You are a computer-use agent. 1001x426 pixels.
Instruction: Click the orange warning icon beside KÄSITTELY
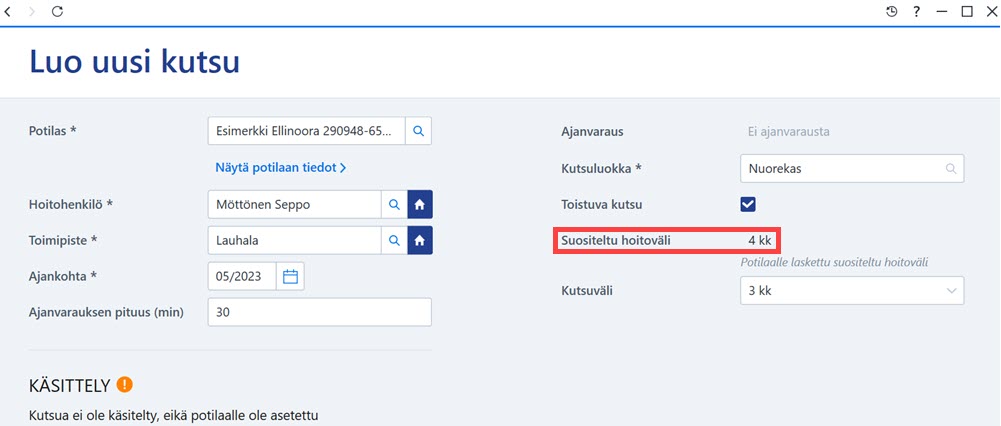[124, 384]
